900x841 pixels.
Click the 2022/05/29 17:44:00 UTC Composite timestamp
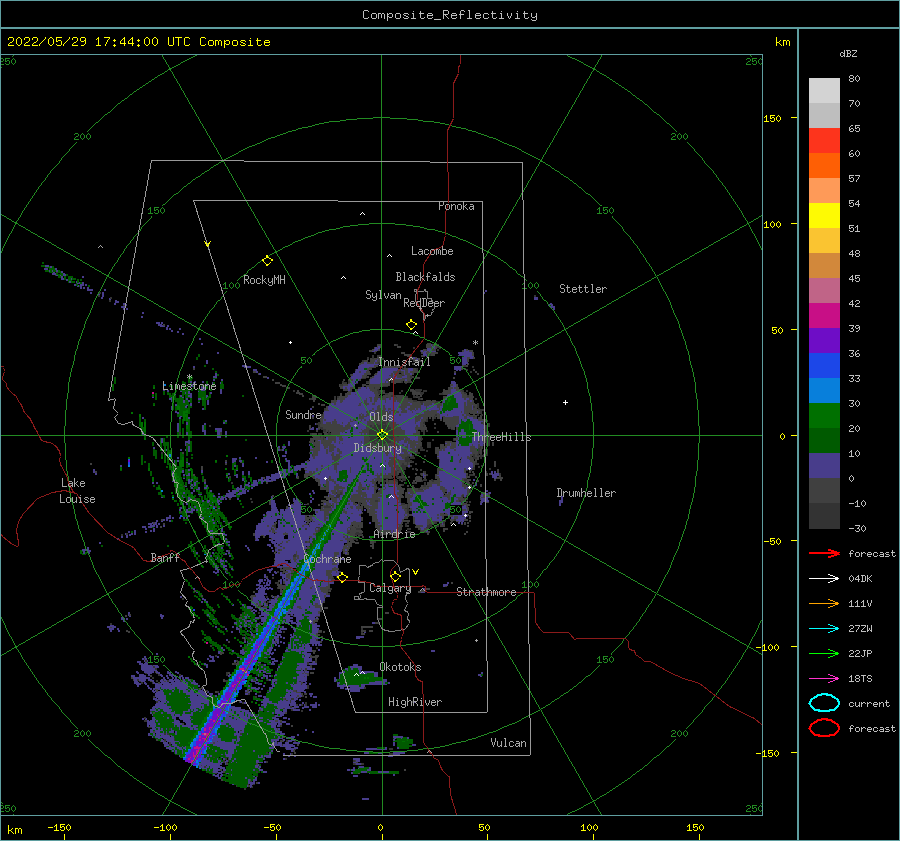point(138,42)
